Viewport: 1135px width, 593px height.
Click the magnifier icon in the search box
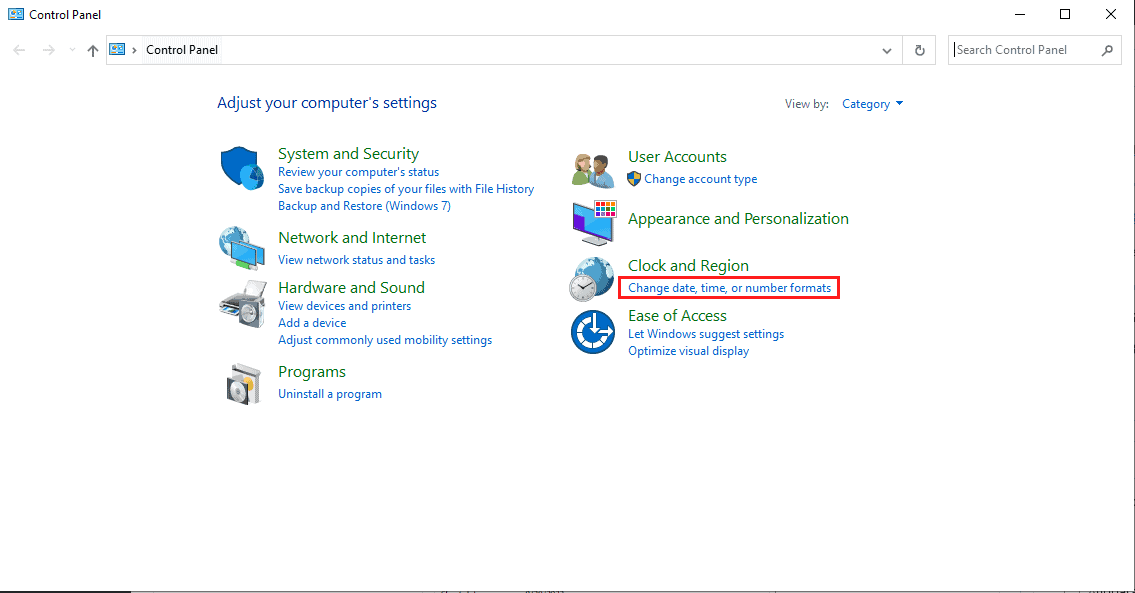tap(1107, 50)
